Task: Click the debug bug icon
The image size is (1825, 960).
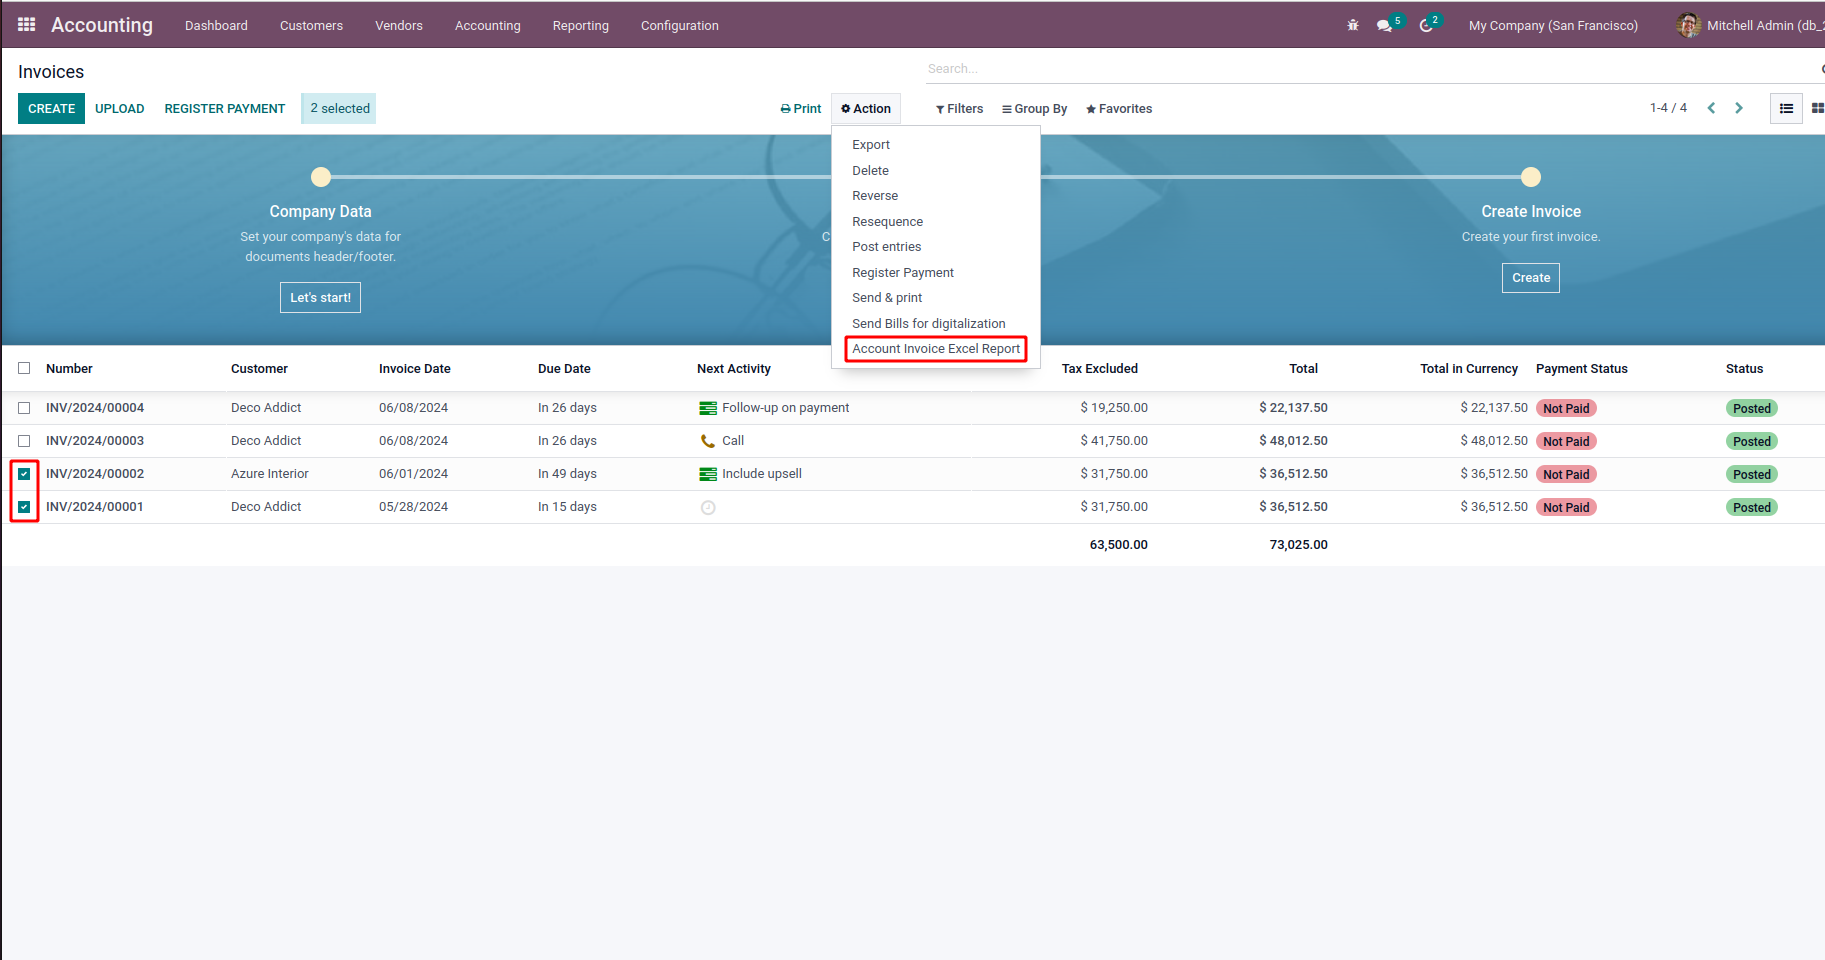Action: (1353, 26)
